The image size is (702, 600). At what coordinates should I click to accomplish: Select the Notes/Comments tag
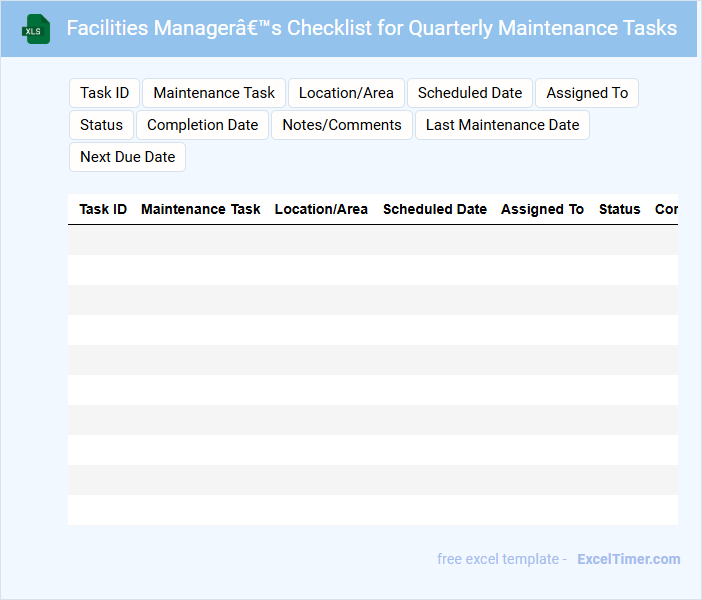pyautogui.click(x=342, y=125)
